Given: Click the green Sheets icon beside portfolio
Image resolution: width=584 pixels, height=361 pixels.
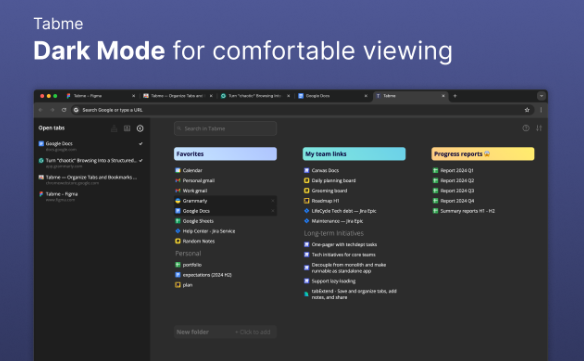Looking at the screenshot, I should [x=178, y=265].
